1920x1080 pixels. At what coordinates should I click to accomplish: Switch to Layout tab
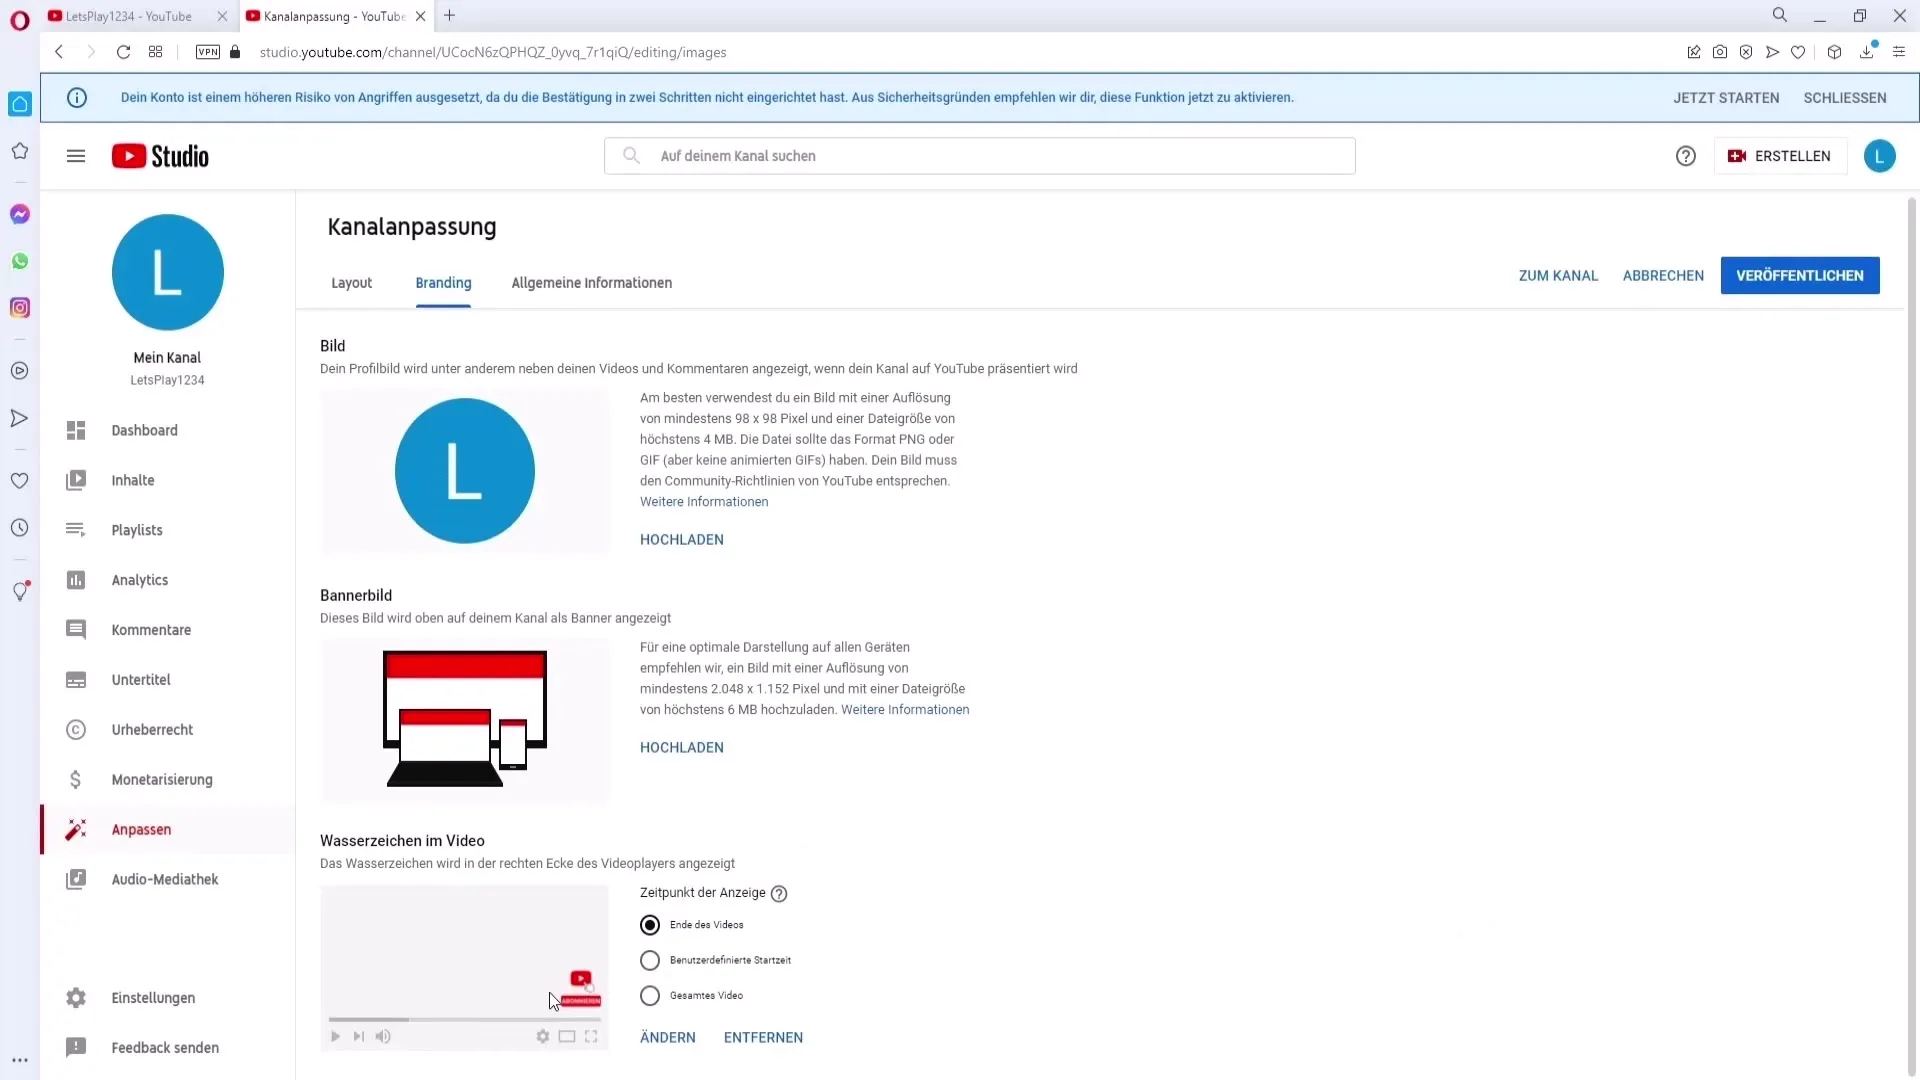pyautogui.click(x=352, y=282)
